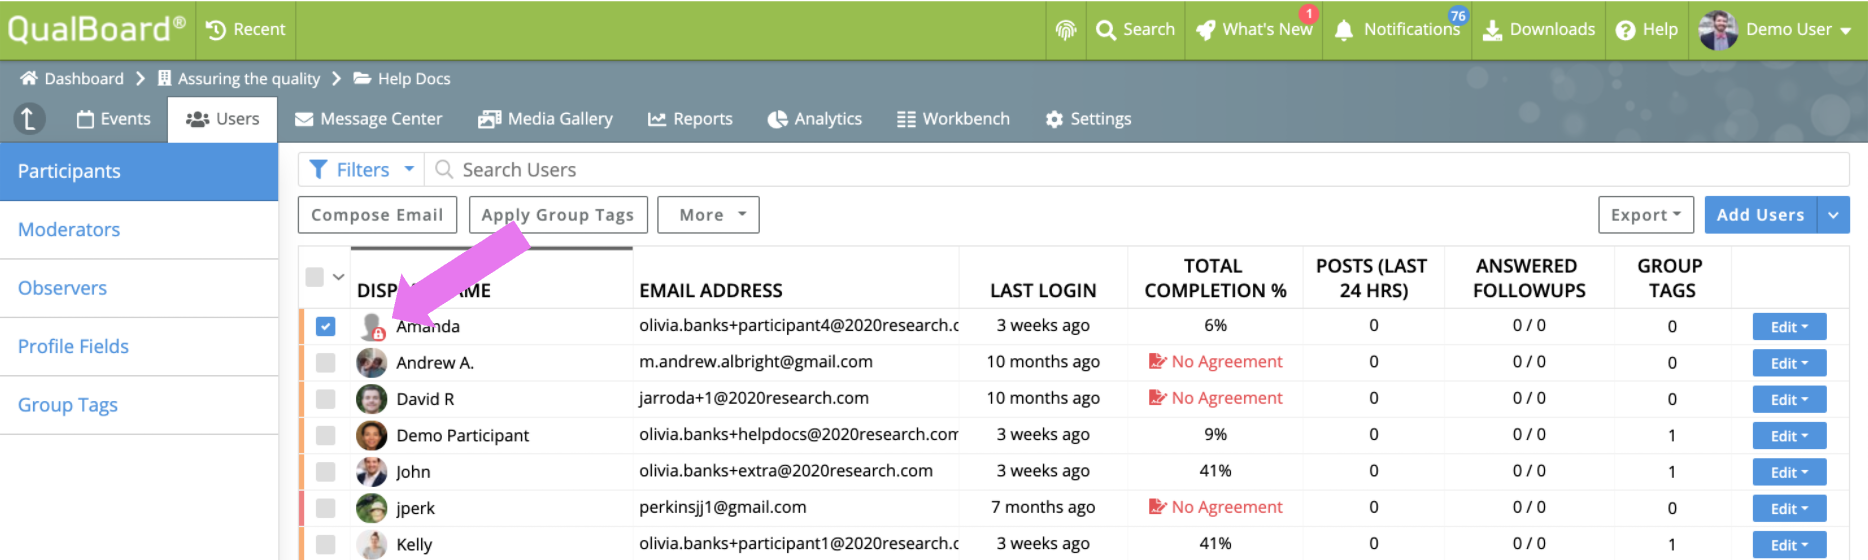
Task: Sort by the Last Login column
Action: click(1043, 291)
